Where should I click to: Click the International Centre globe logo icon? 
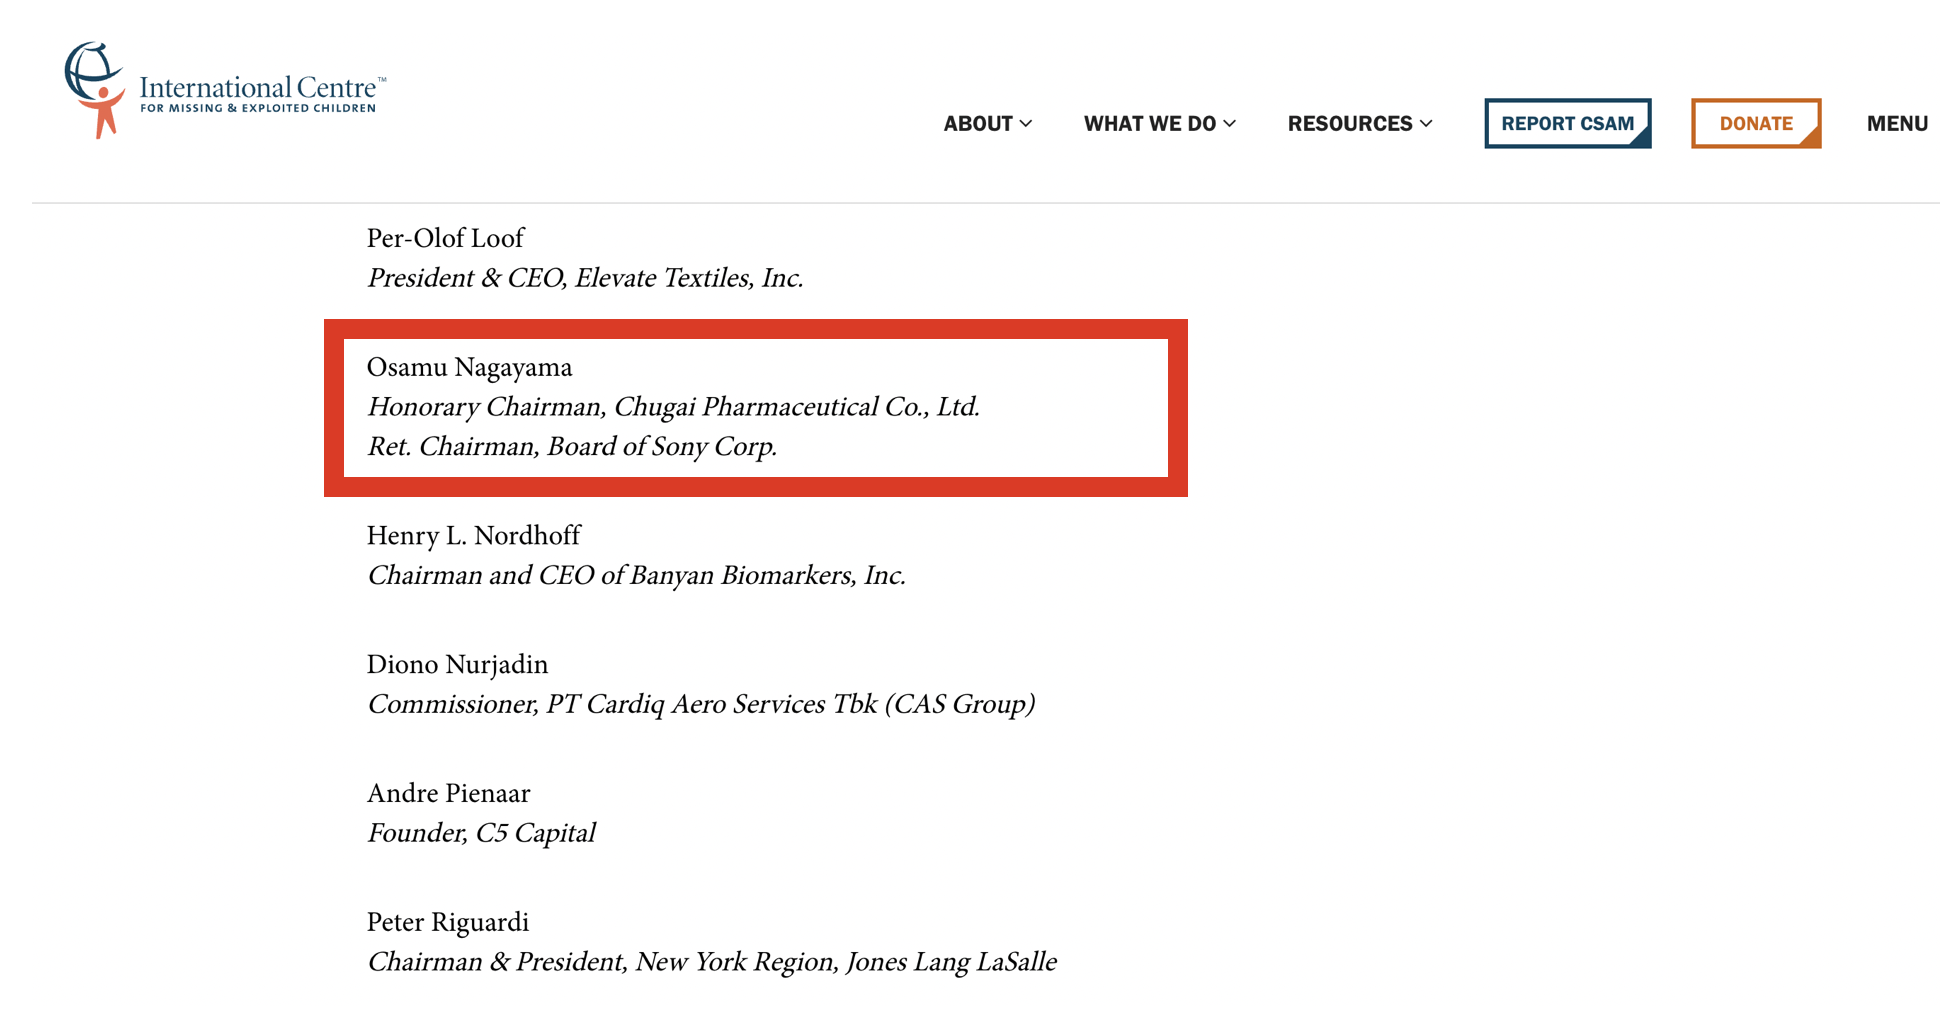pos(95,89)
